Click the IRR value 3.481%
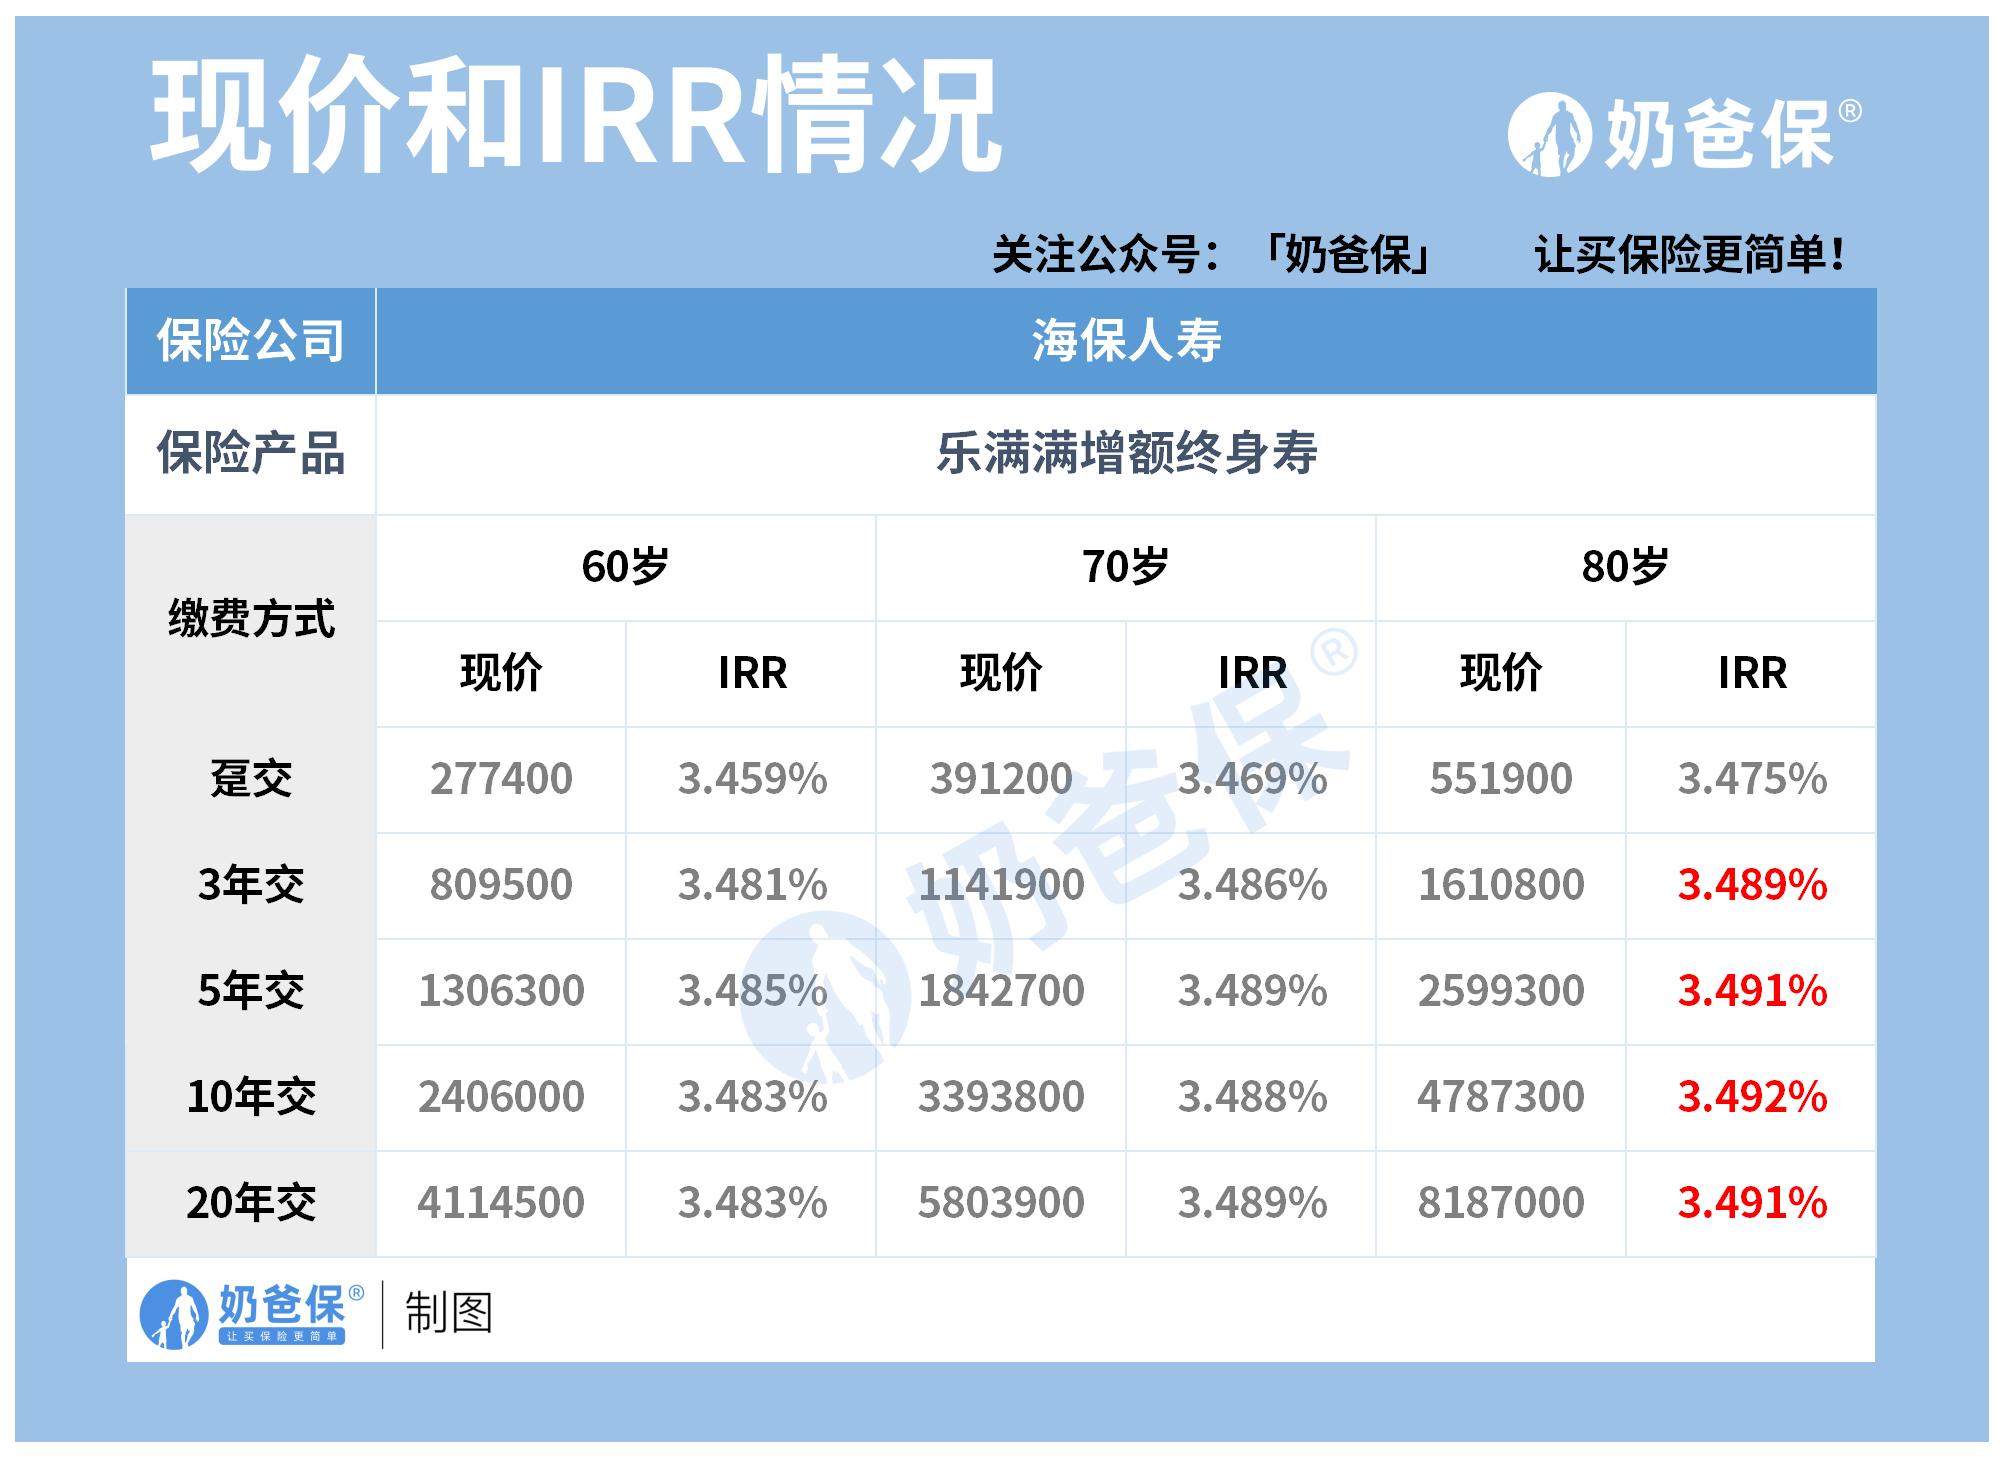 (x=752, y=885)
